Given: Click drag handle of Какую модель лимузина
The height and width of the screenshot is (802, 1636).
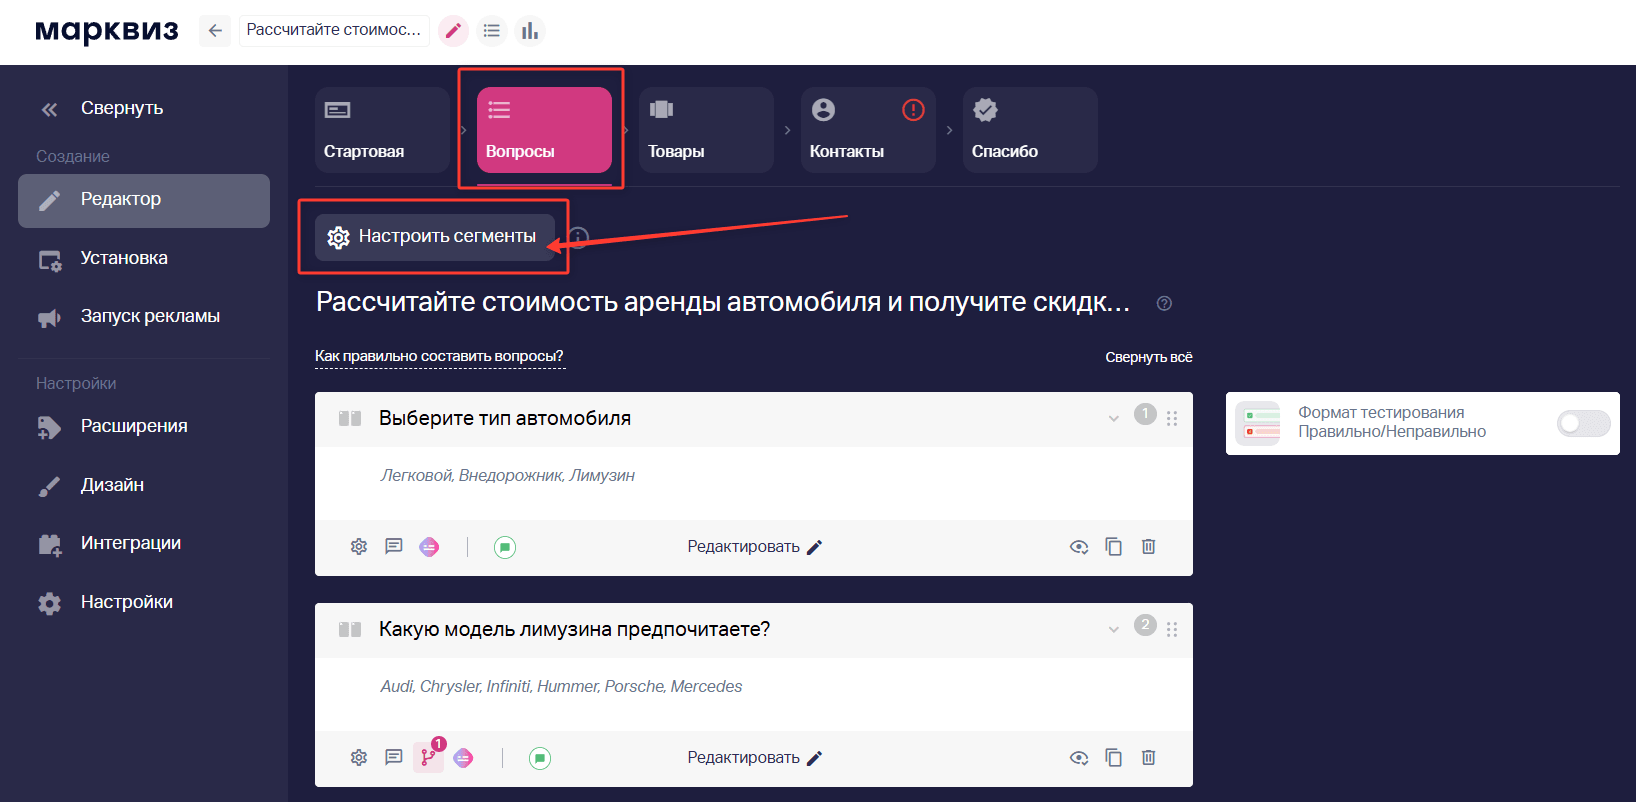Looking at the screenshot, I should 1172,630.
